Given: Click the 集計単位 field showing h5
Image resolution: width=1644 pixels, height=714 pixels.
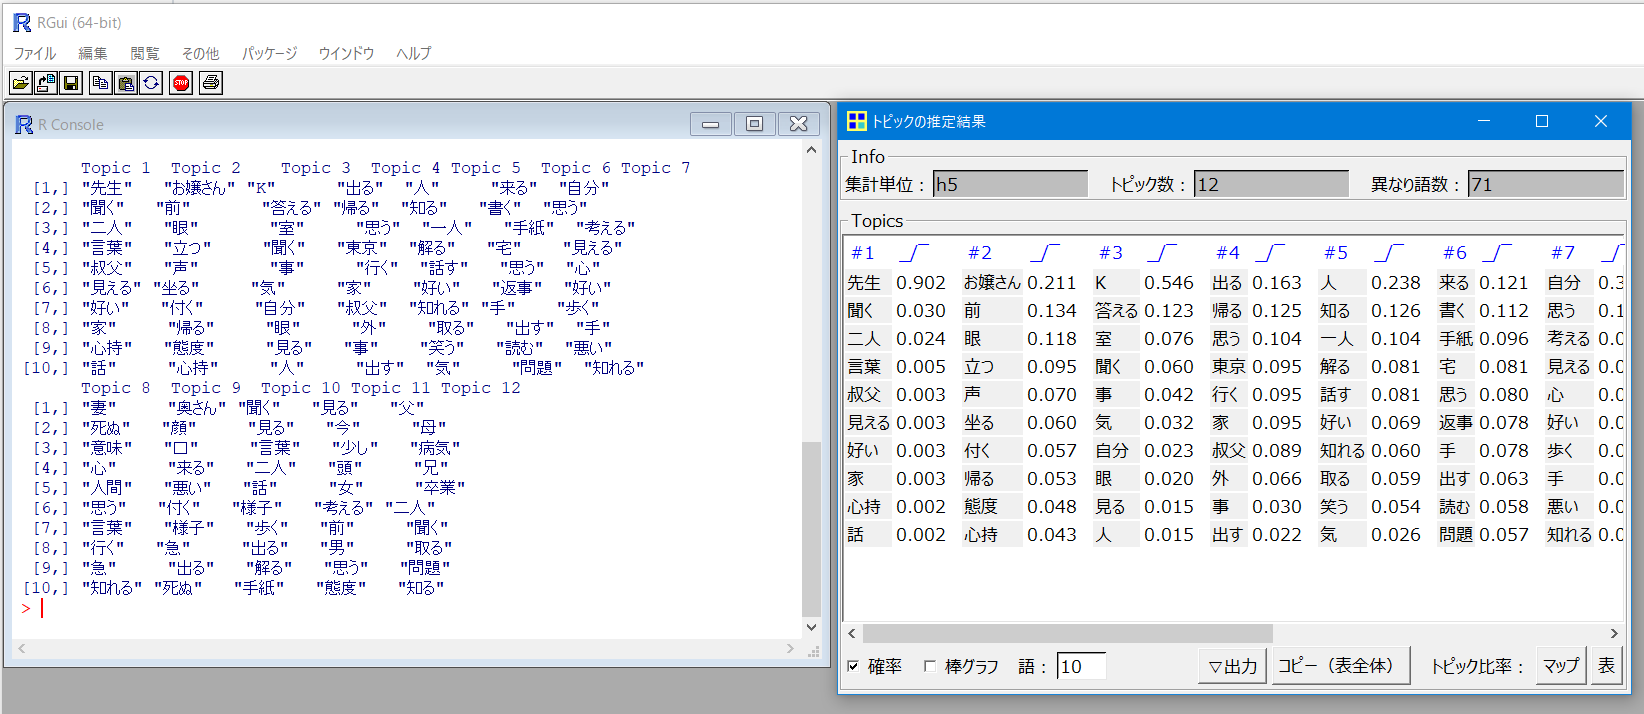Looking at the screenshot, I should coord(1010,184).
